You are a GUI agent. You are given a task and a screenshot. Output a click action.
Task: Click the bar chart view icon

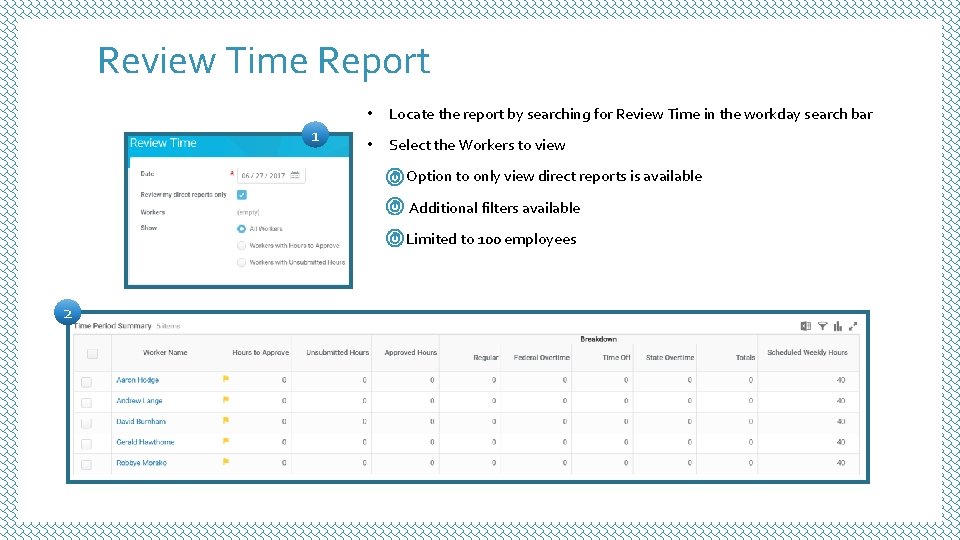pos(838,326)
